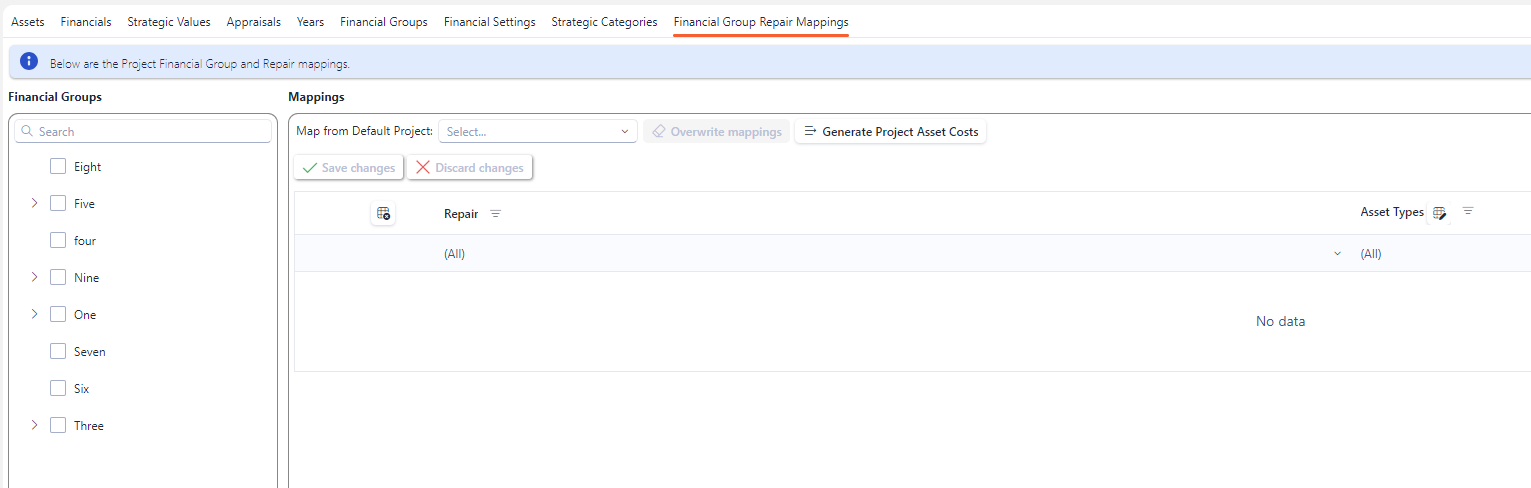Toggle the four financial group checkbox

58,241
